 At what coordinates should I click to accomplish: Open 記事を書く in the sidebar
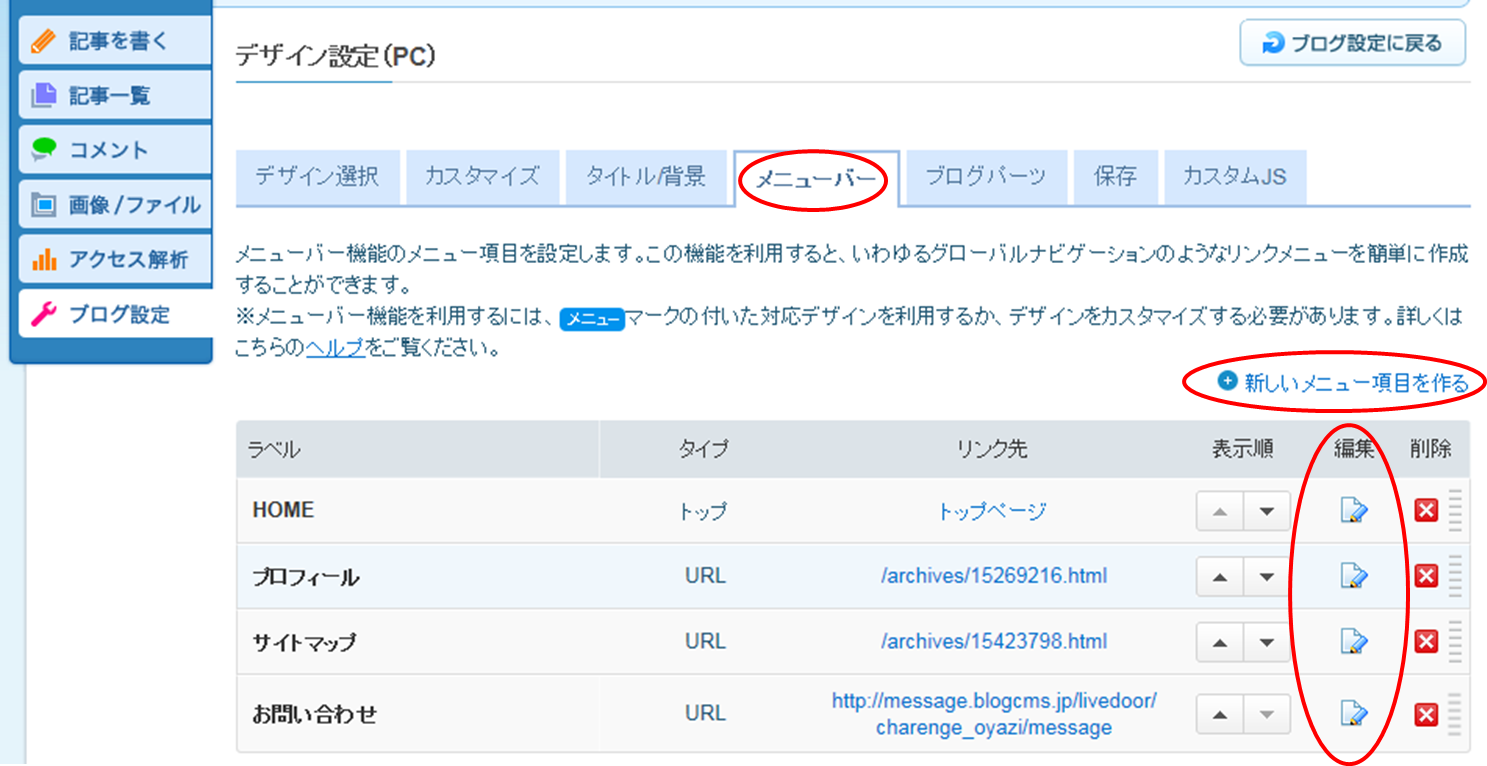(x=115, y=41)
